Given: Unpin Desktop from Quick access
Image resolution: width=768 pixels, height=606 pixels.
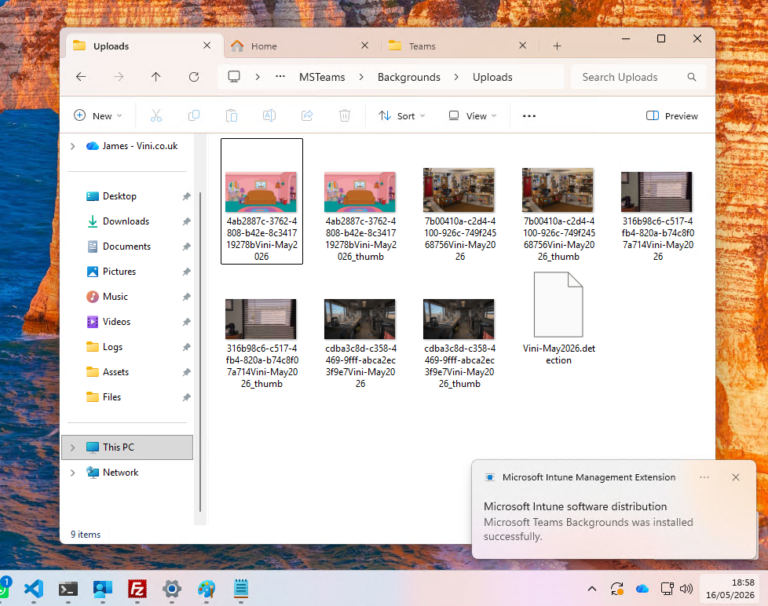Looking at the screenshot, I should [187, 196].
